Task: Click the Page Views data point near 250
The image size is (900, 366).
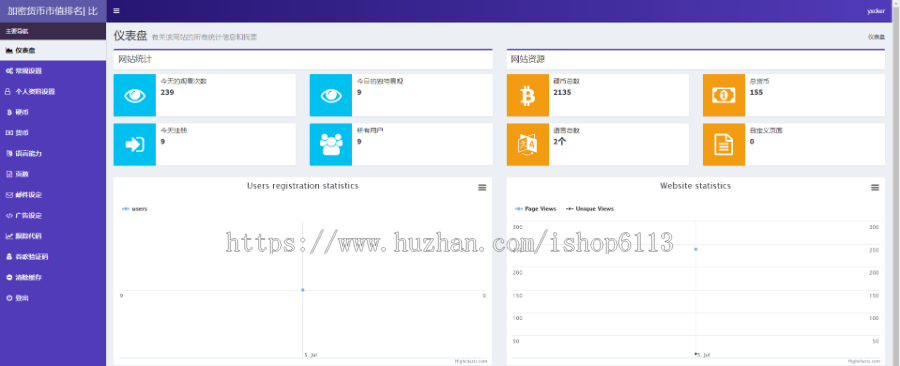Action: pos(696,249)
